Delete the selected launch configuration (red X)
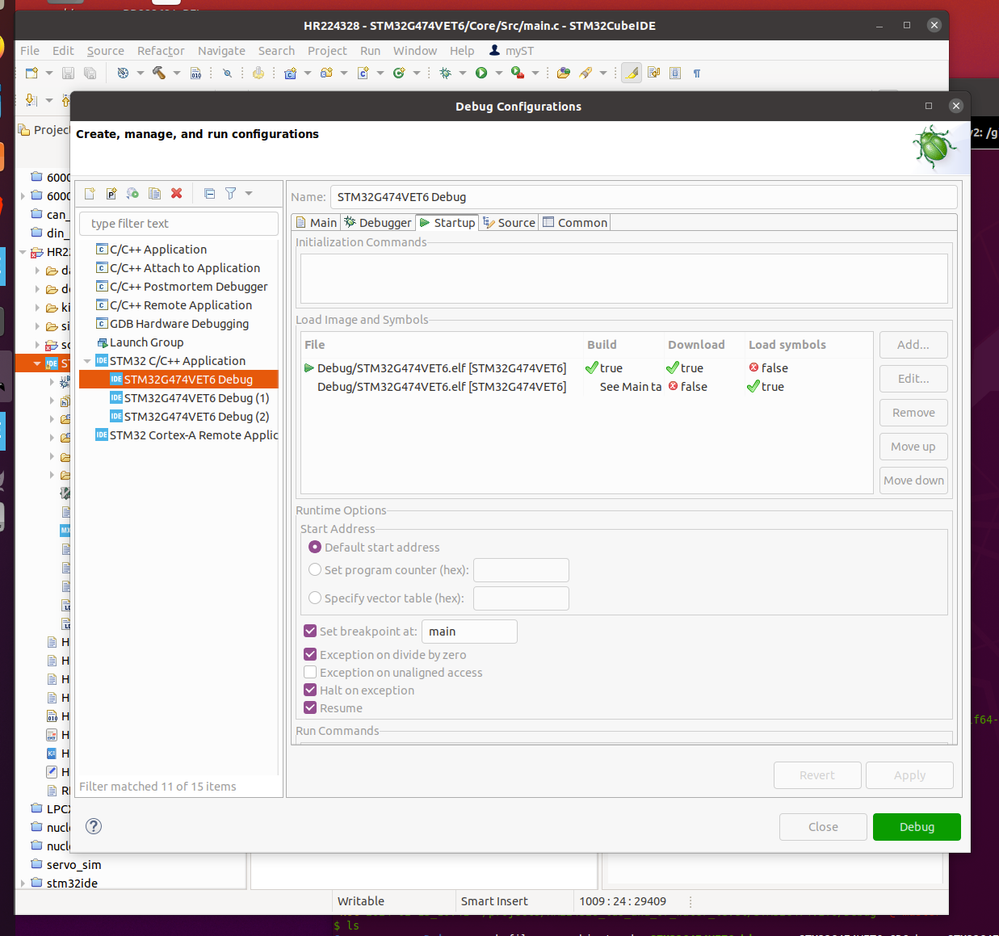Image resolution: width=999 pixels, height=936 pixels. 176,194
